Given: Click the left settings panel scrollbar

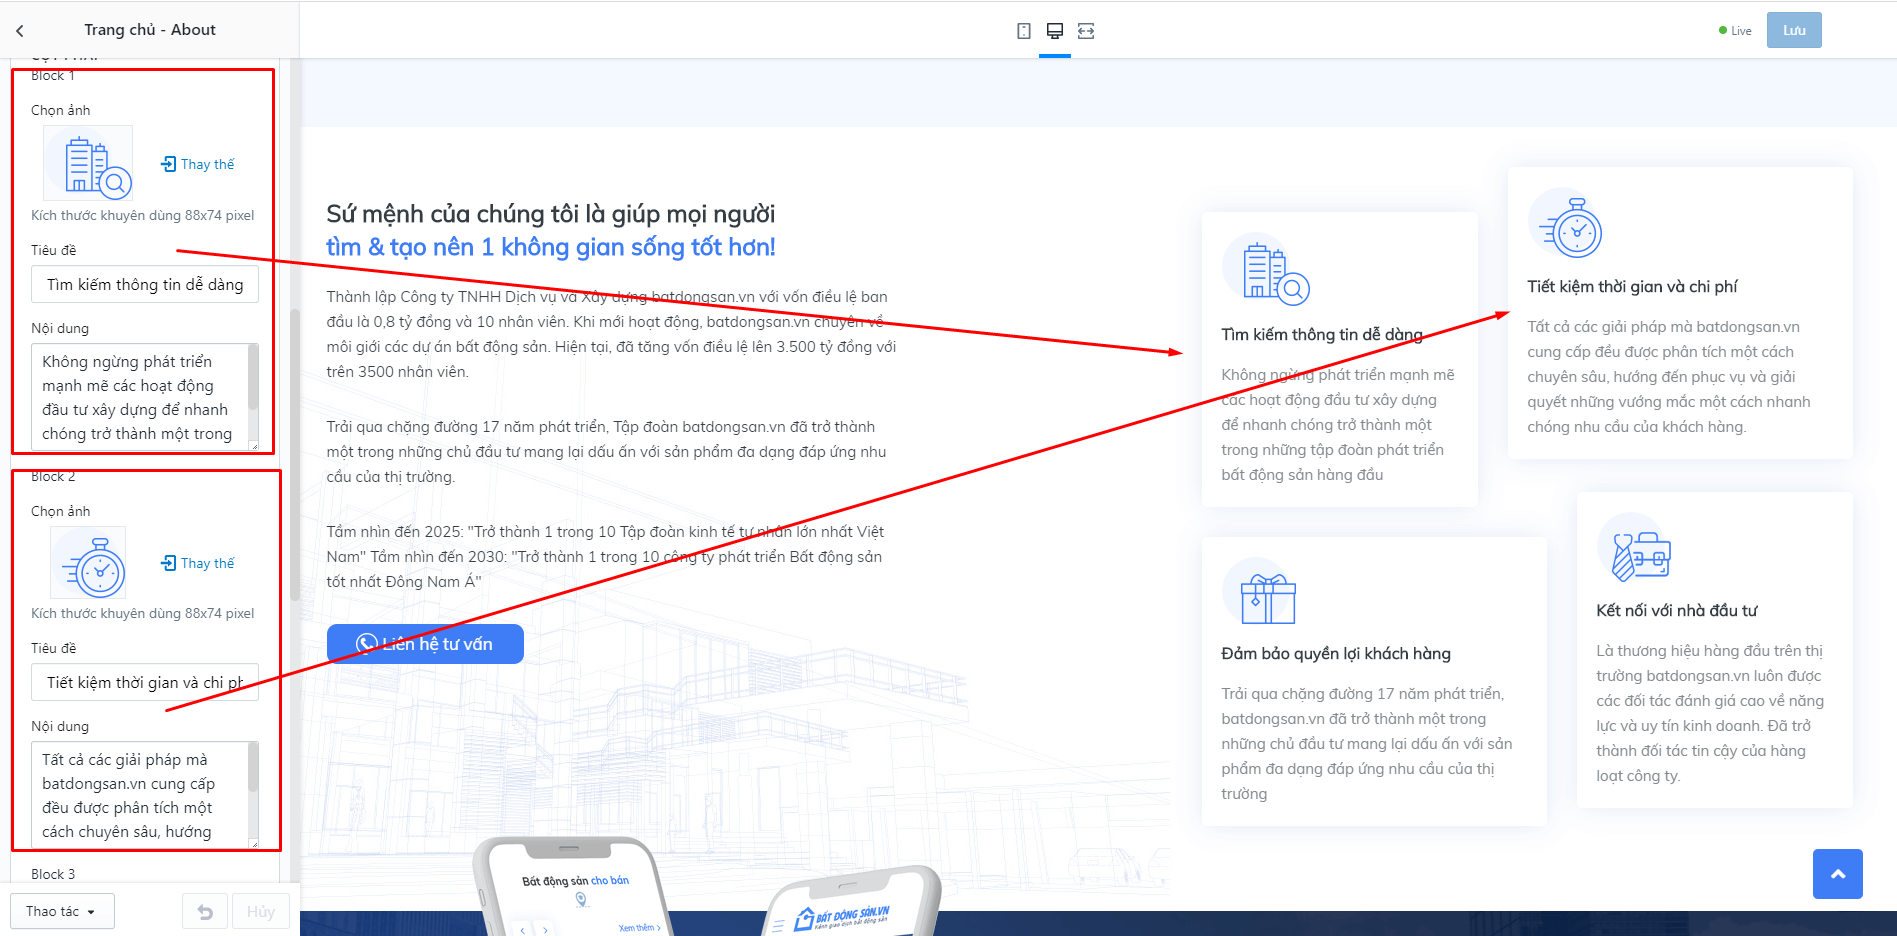Looking at the screenshot, I should tap(295, 455).
